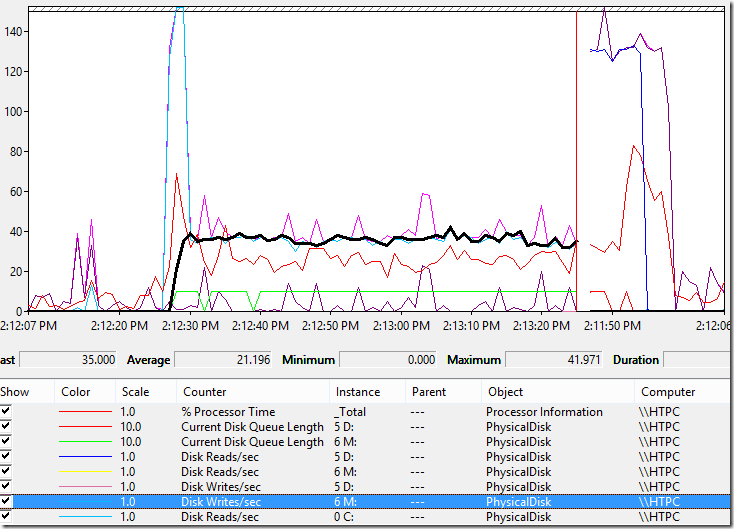Click the Average label in the statistics bar
The height and width of the screenshot is (529, 734).
(x=148, y=360)
